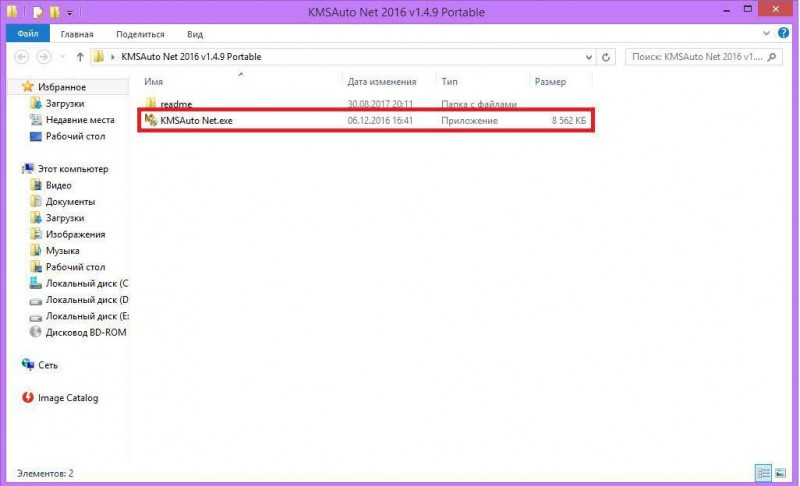Click the folder icon in the address bar
Viewport: 800px width, 486px height.
click(x=98, y=57)
